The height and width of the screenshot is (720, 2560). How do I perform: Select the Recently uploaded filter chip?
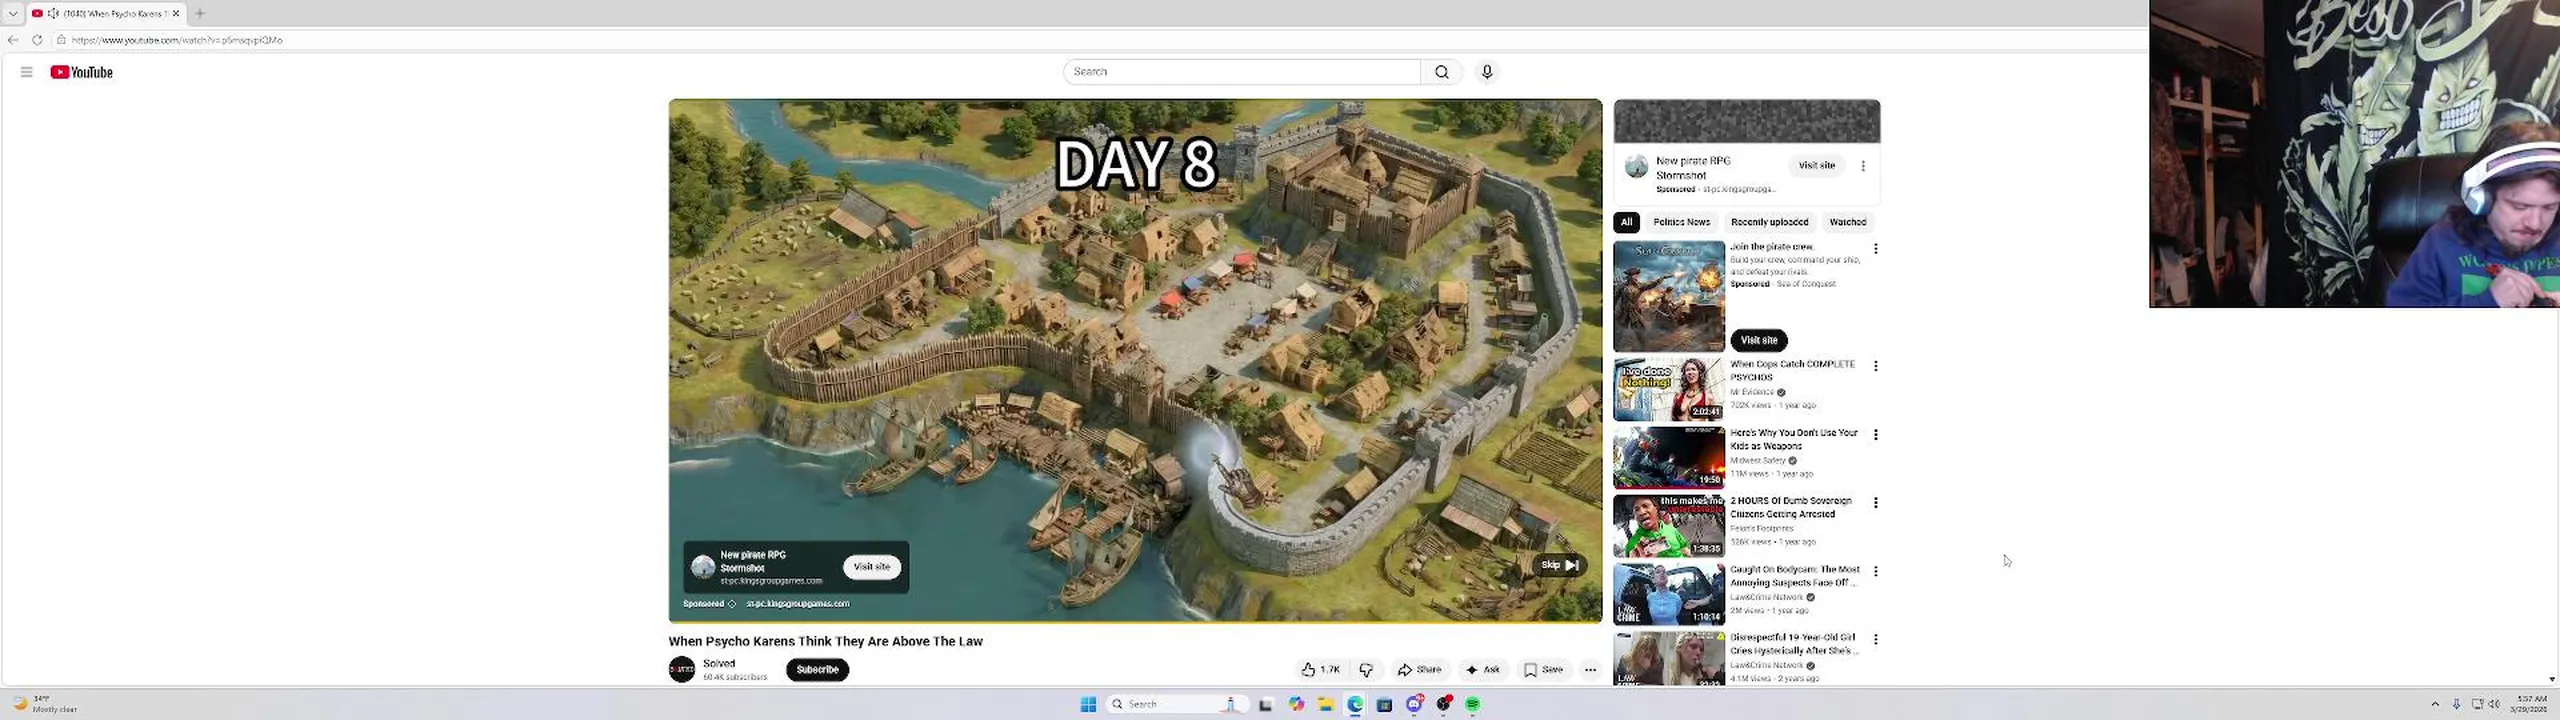point(1769,222)
